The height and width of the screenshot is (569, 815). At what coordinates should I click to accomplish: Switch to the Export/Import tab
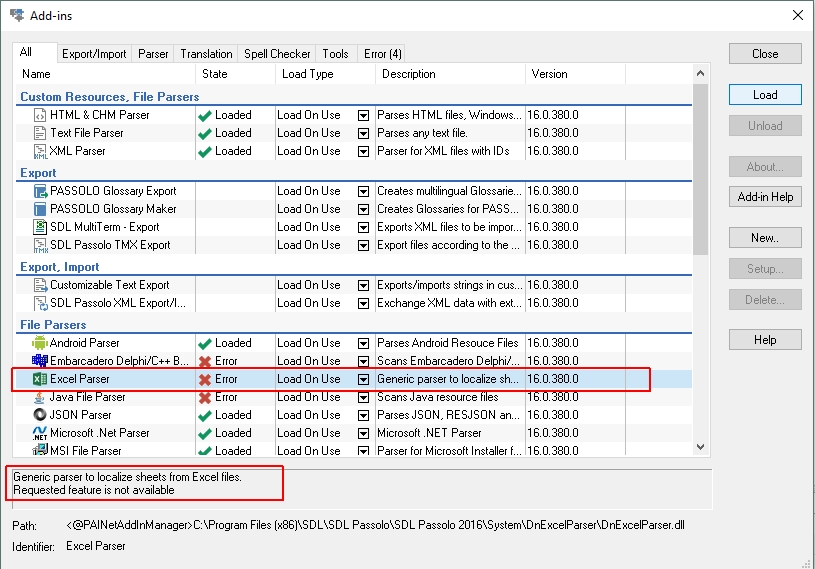tap(93, 54)
